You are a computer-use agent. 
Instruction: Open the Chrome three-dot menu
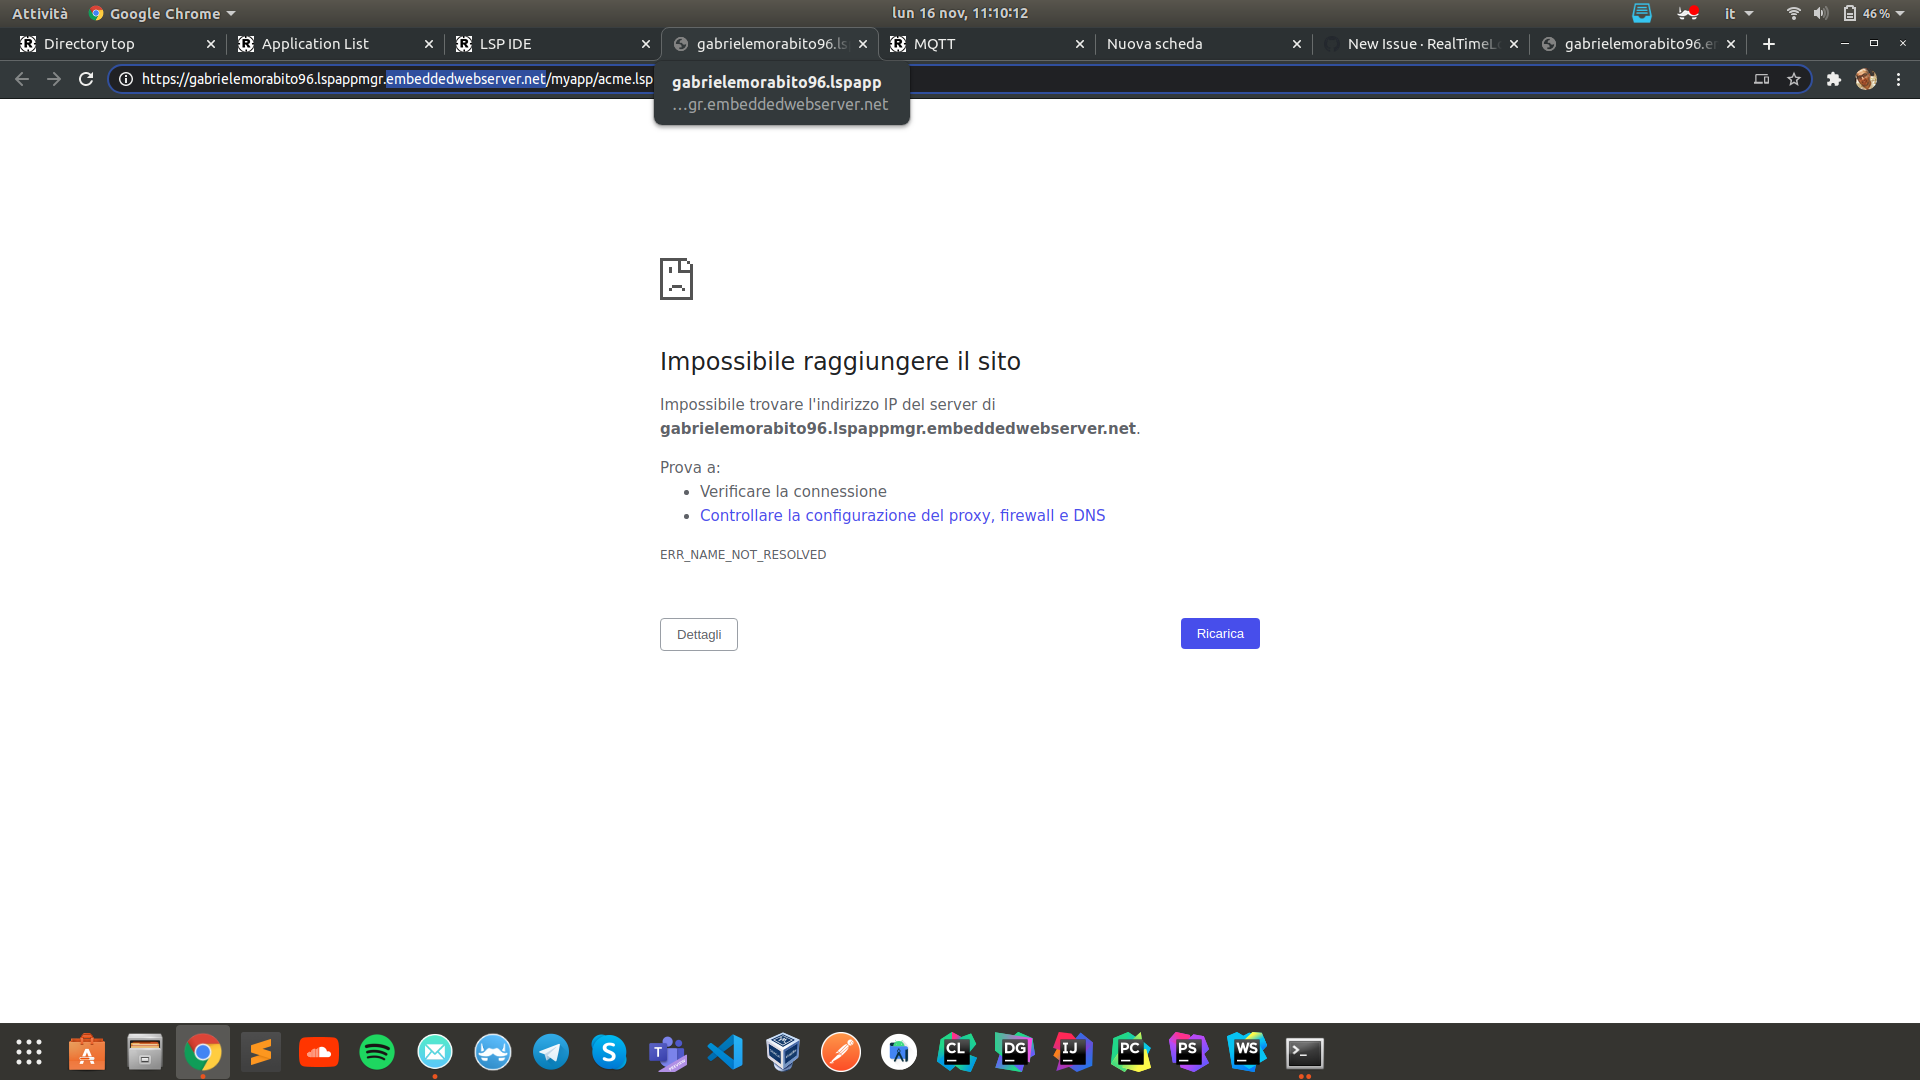1899,79
